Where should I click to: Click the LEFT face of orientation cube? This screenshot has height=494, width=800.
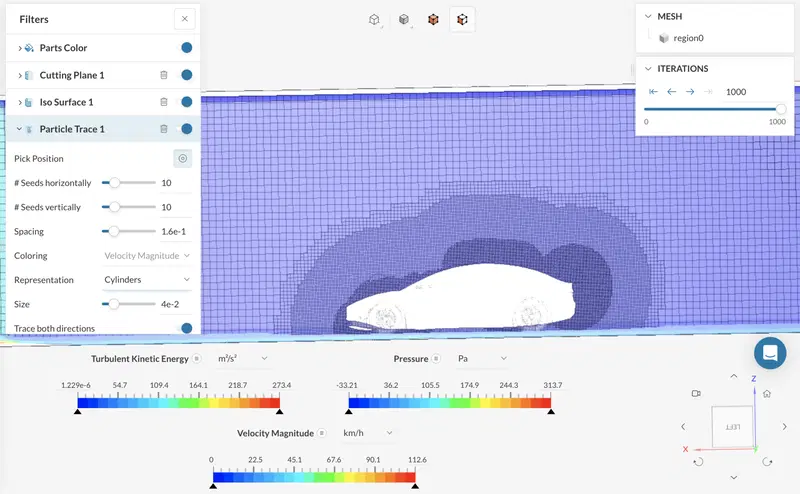(732, 427)
